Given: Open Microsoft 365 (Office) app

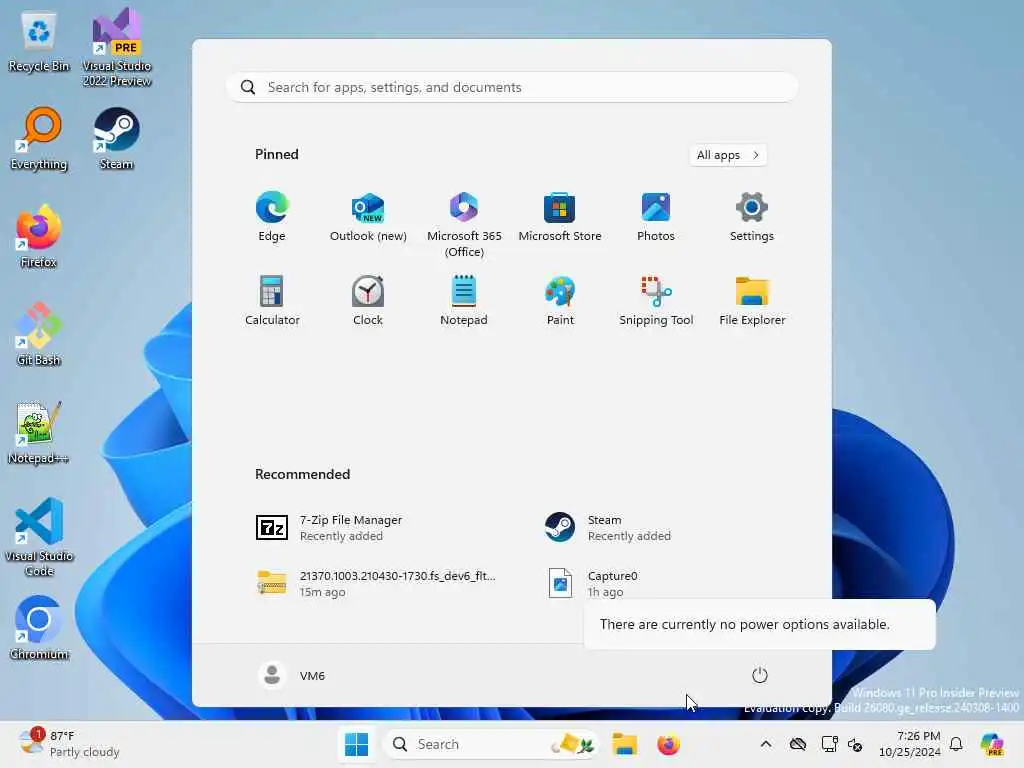Looking at the screenshot, I should click(464, 225).
